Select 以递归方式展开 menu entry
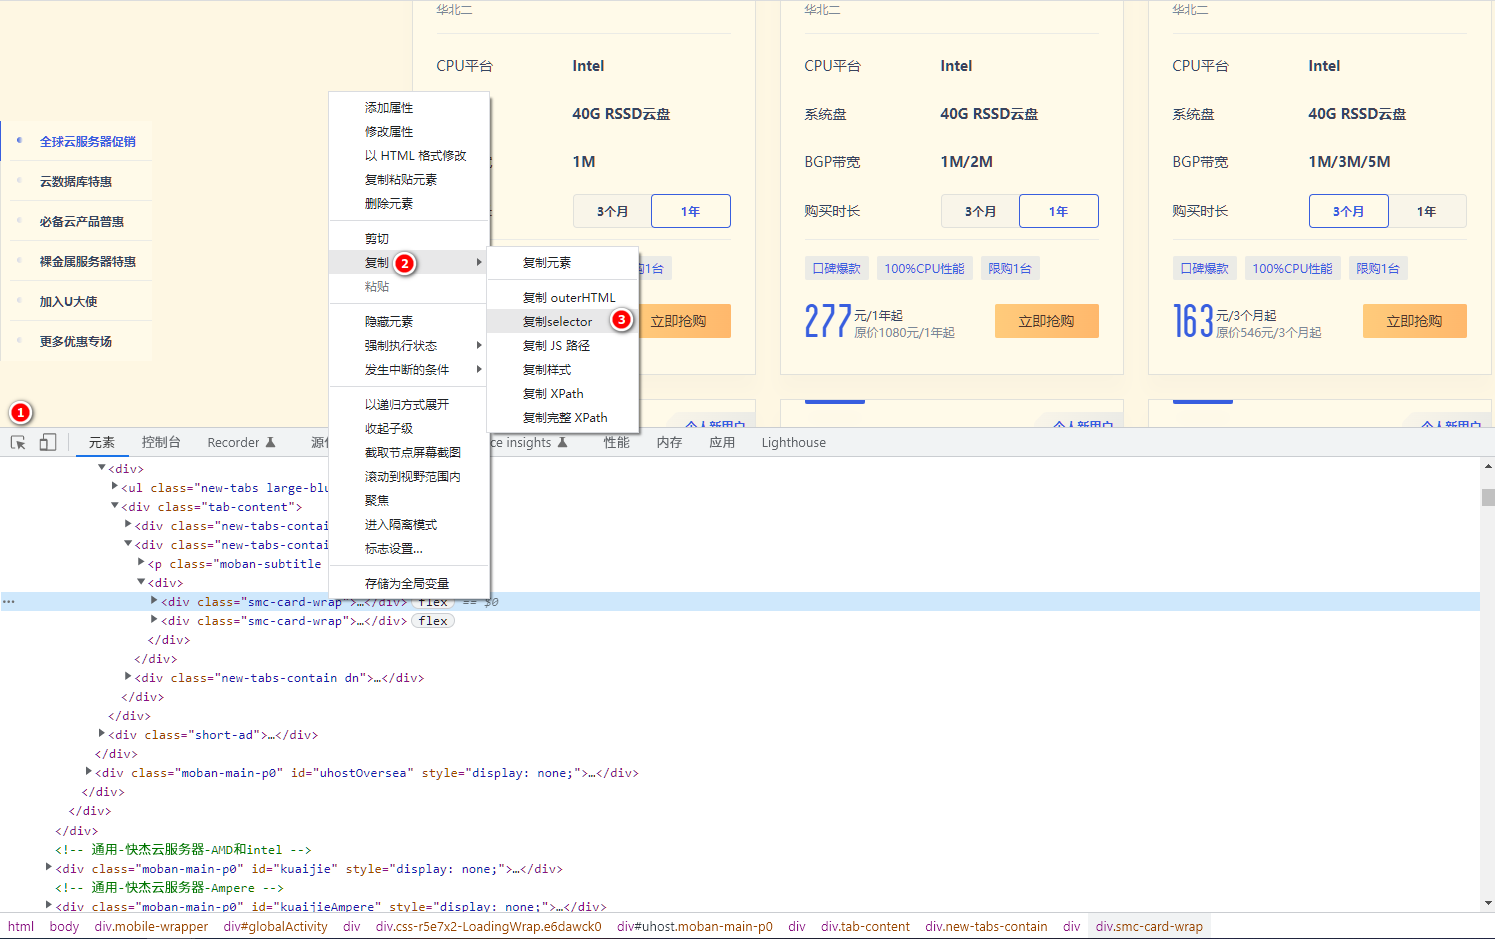The image size is (1495, 939). point(409,405)
